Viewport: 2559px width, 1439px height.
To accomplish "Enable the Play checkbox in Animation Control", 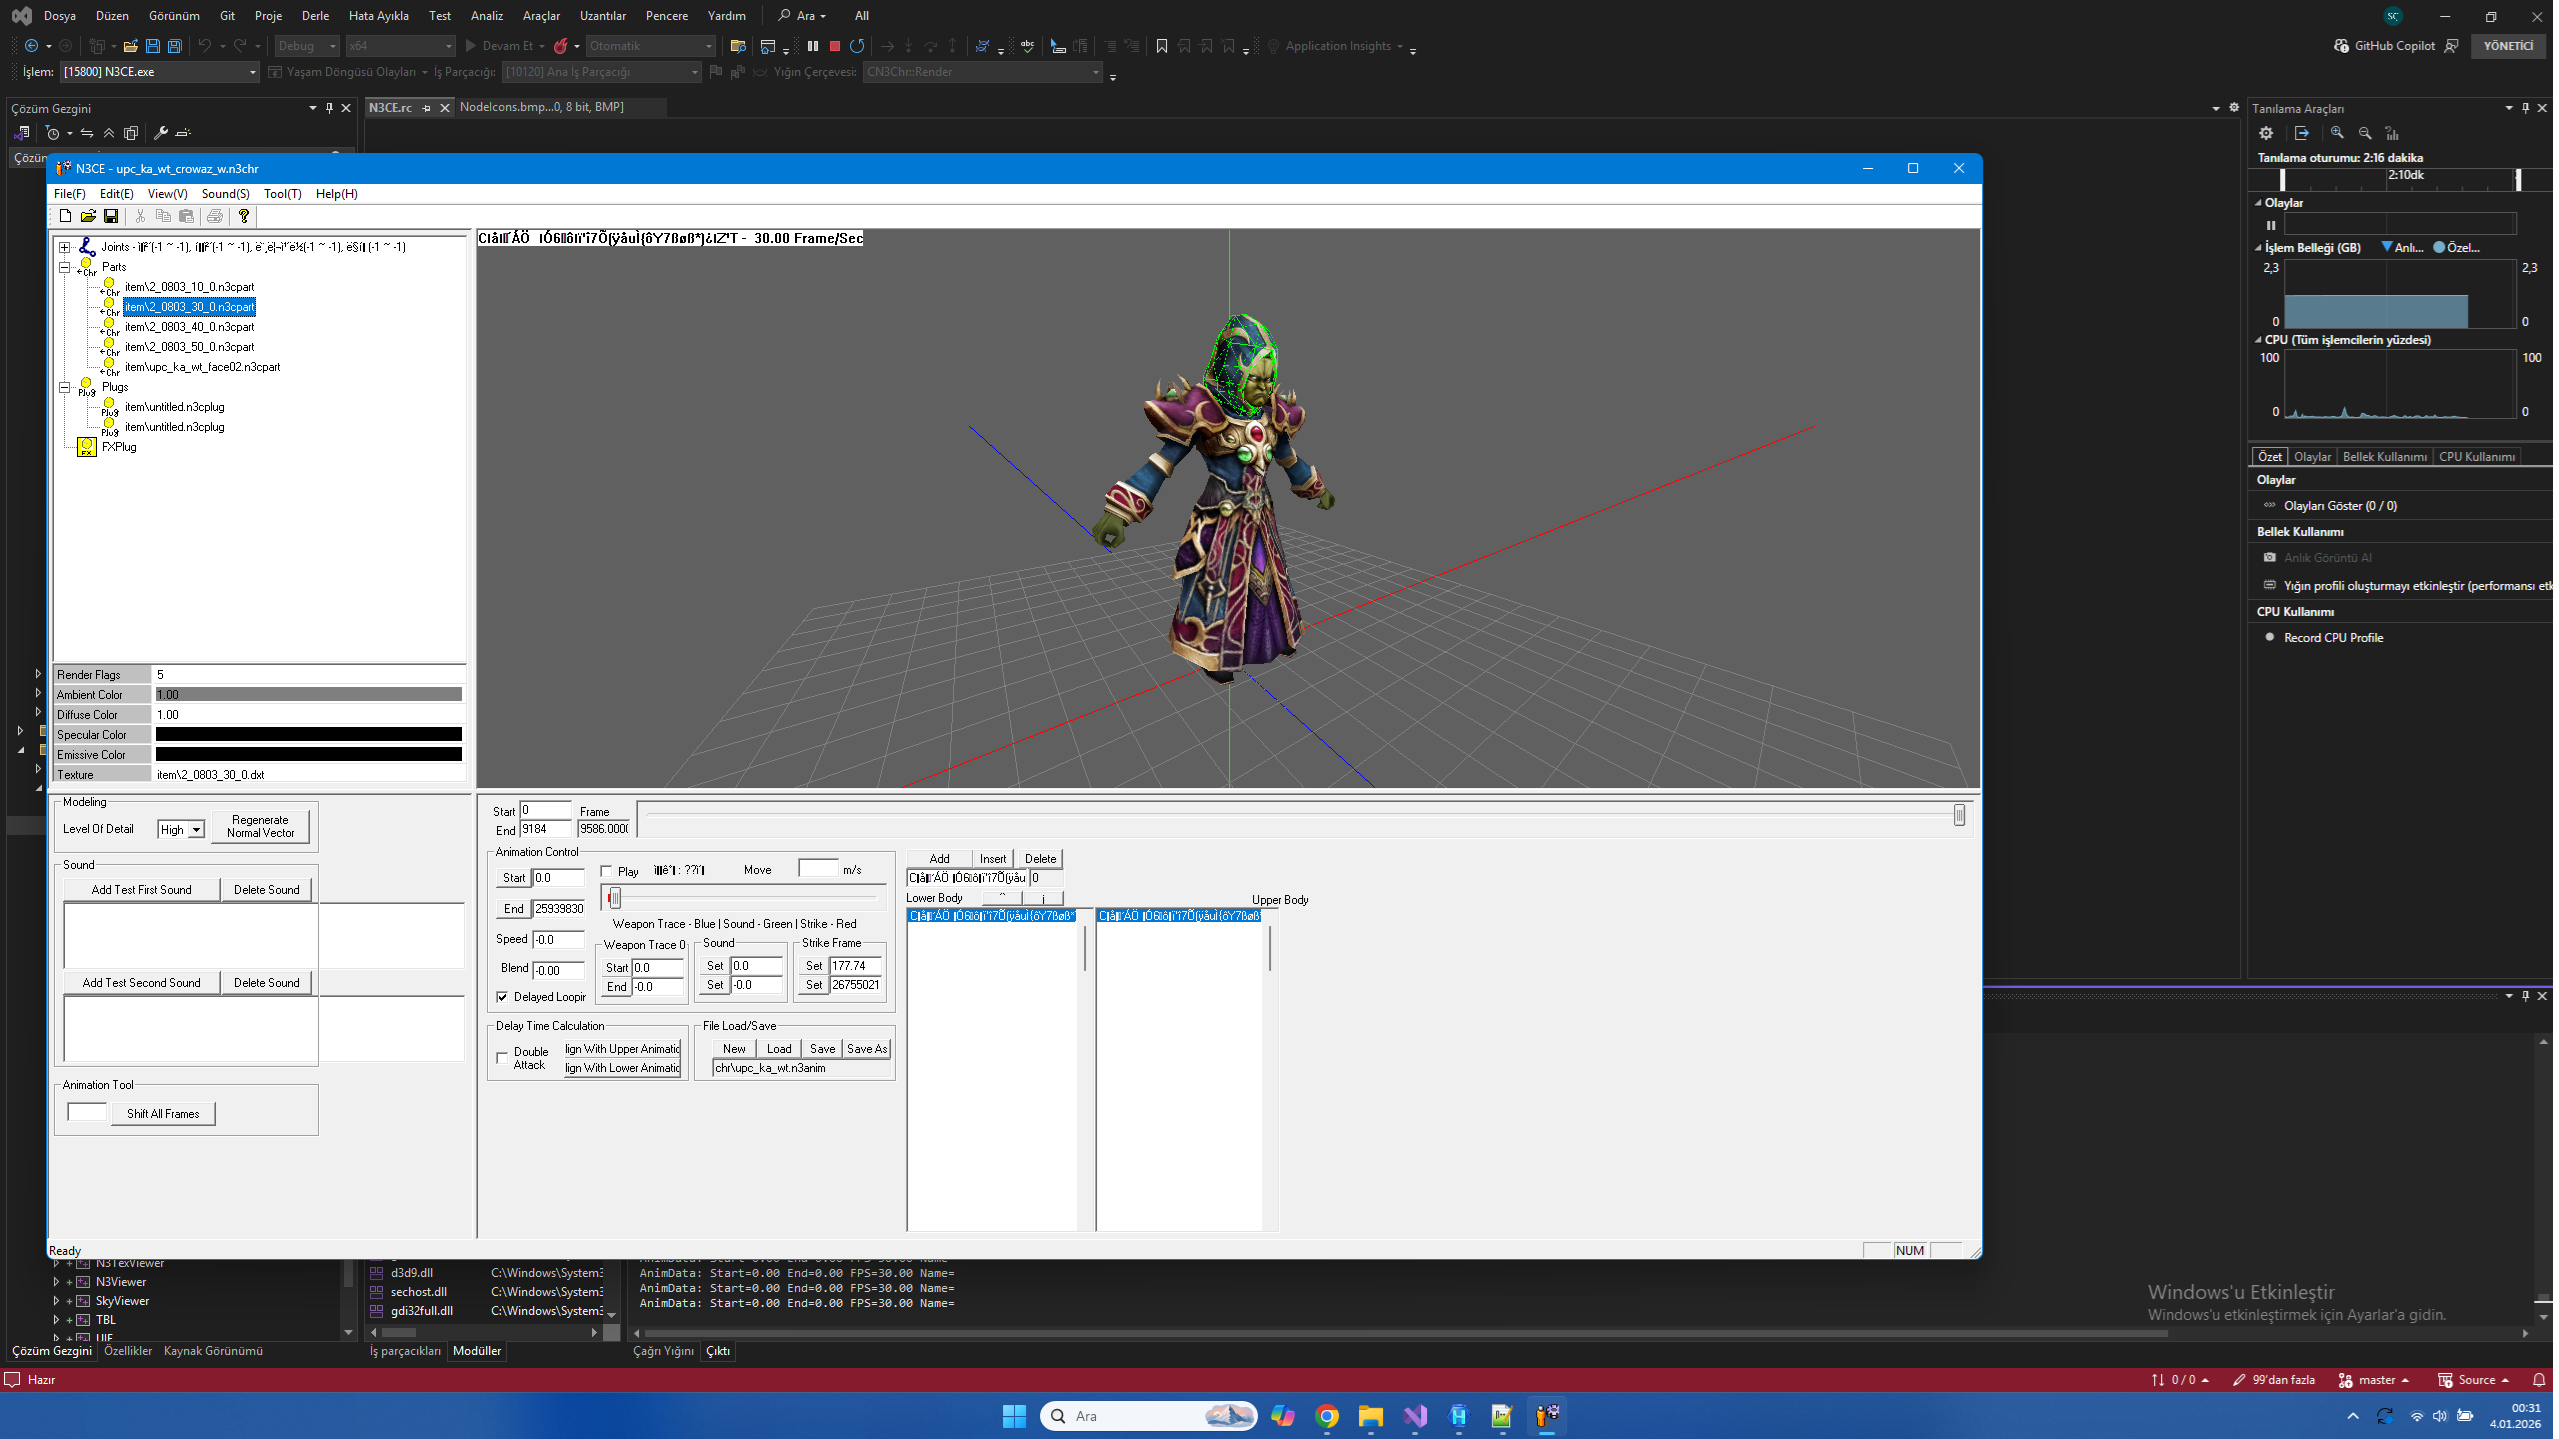I will click(x=606, y=872).
